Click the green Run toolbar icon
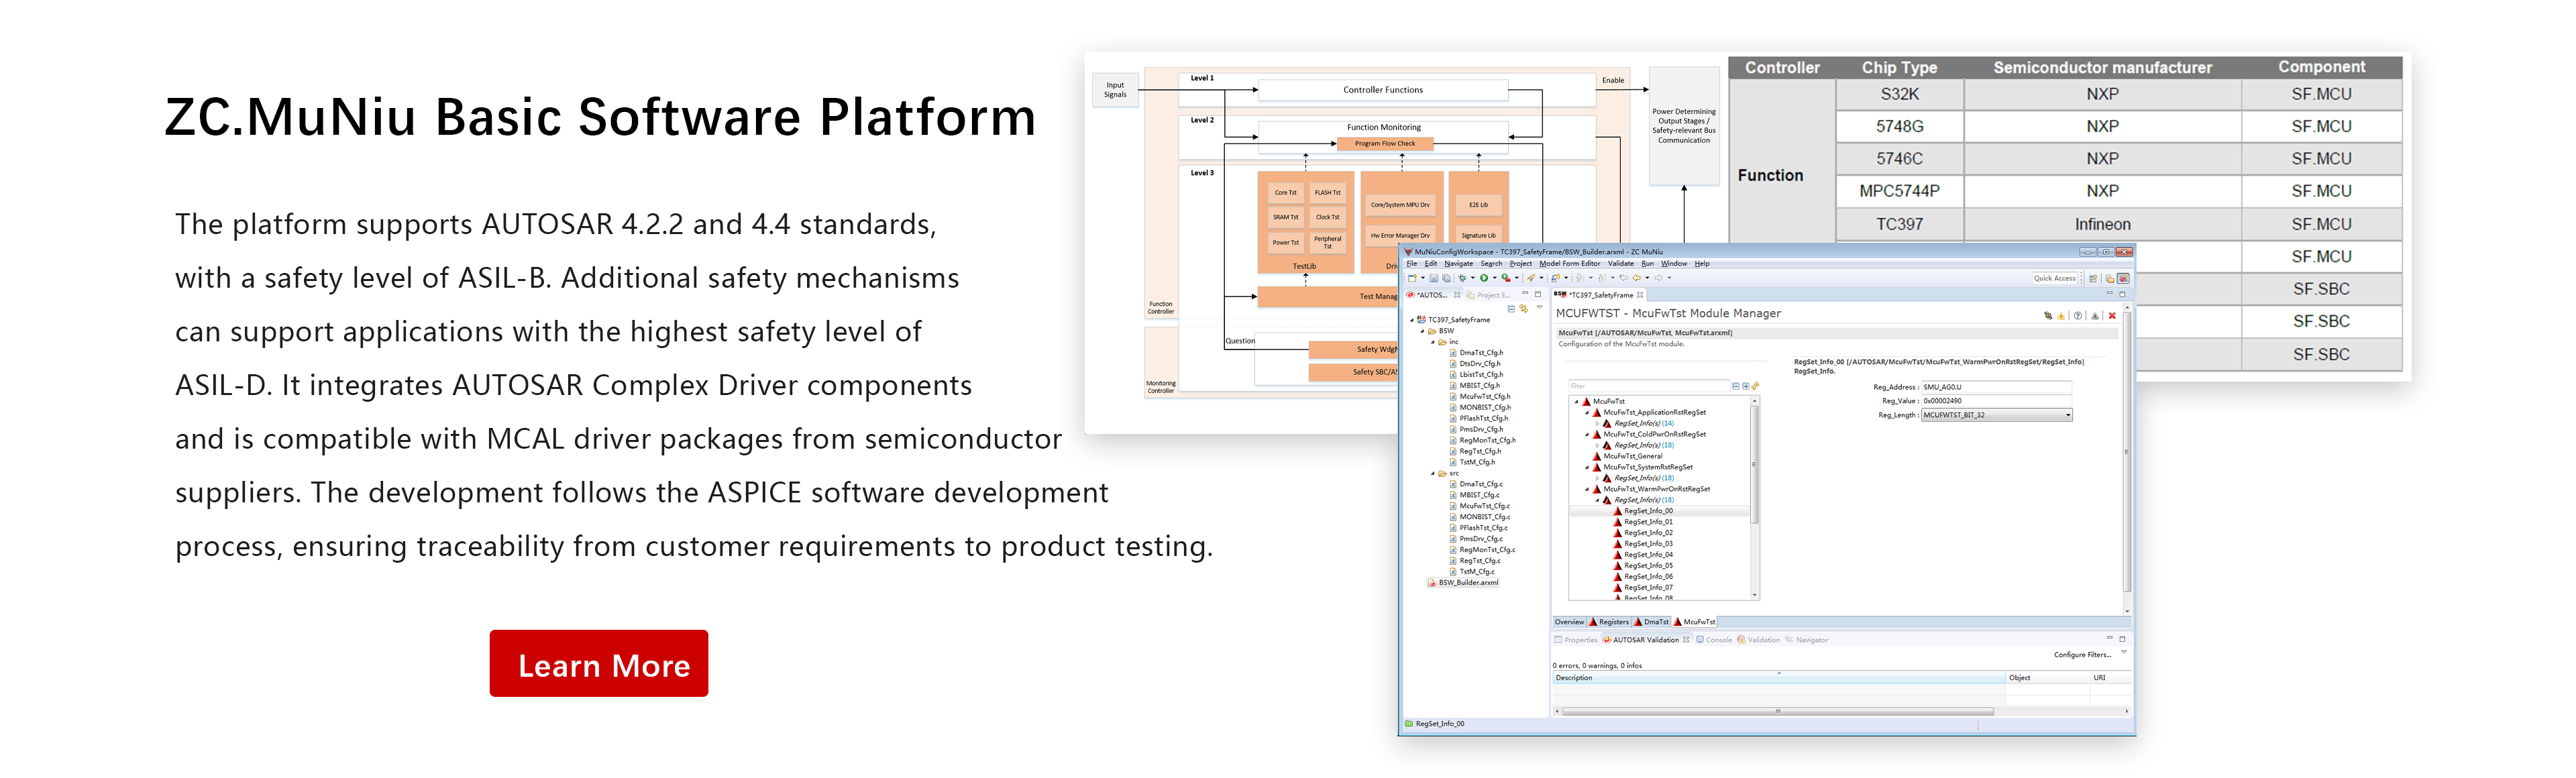This screenshot has height=778, width=2576. point(1485,278)
